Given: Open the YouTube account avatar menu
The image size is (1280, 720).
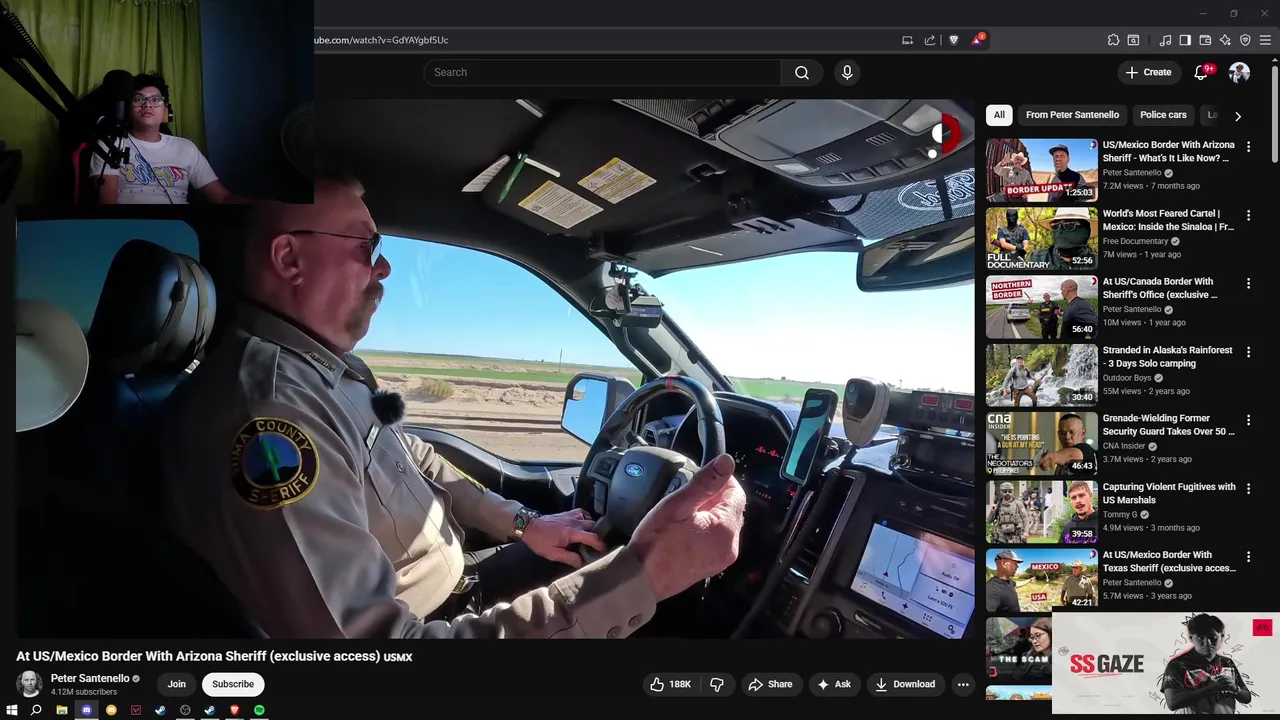Looking at the screenshot, I should click(1239, 72).
